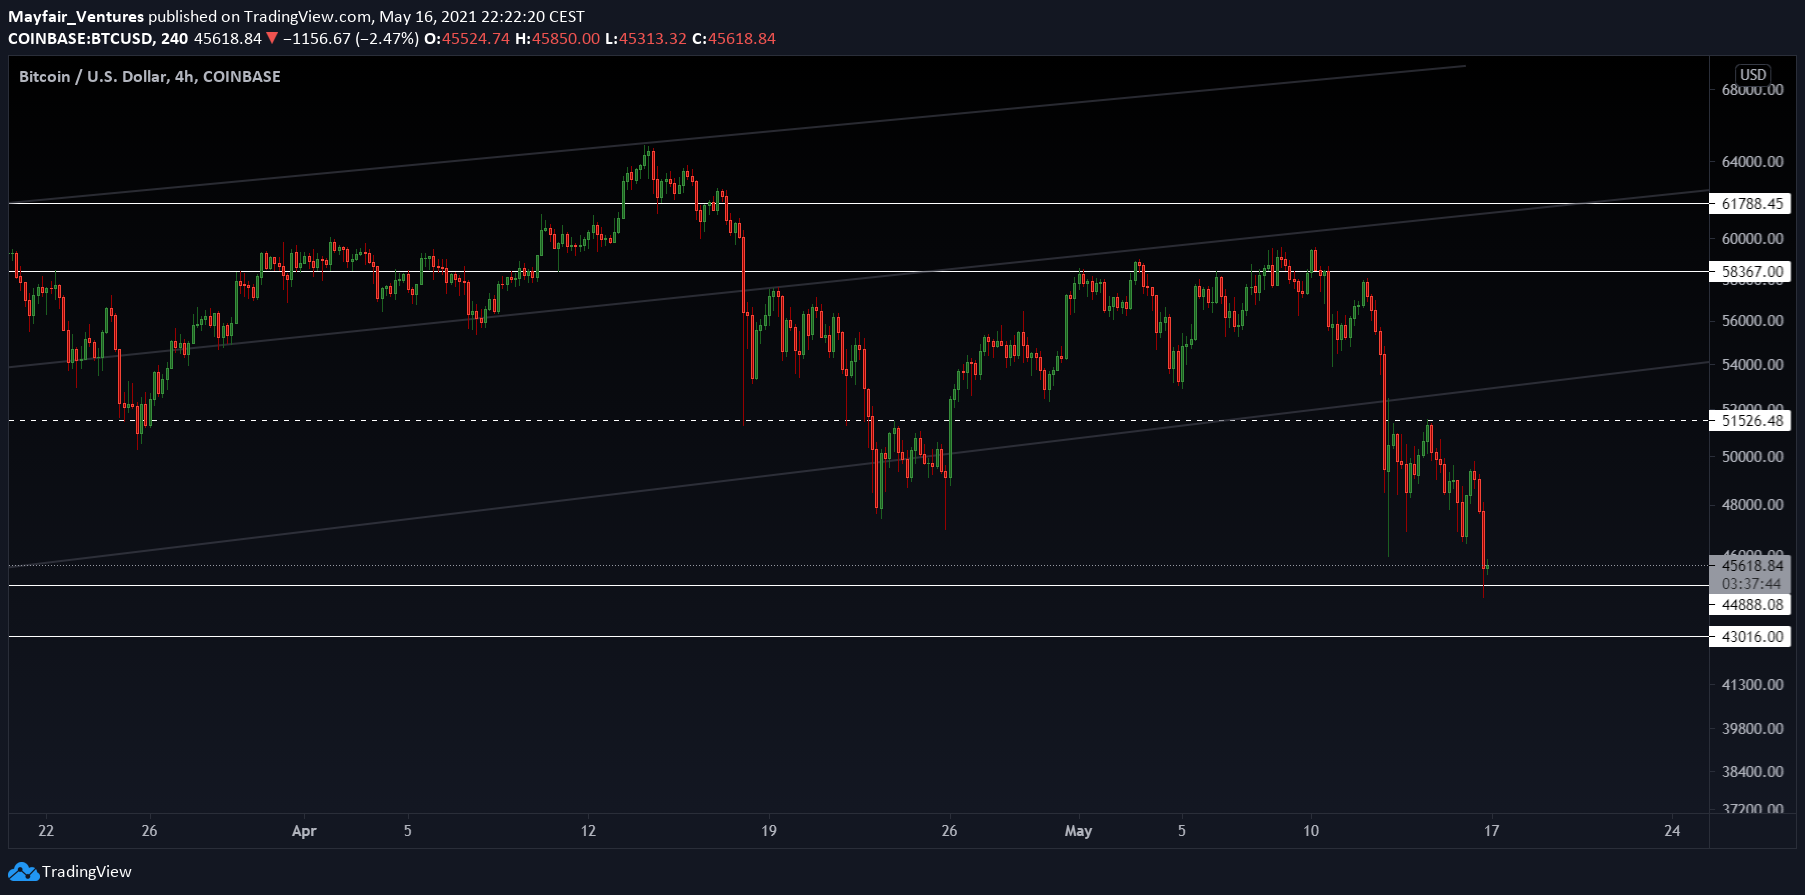Image resolution: width=1805 pixels, height=895 pixels.
Task: Click the 61788.45 price level label
Action: 1751,204
